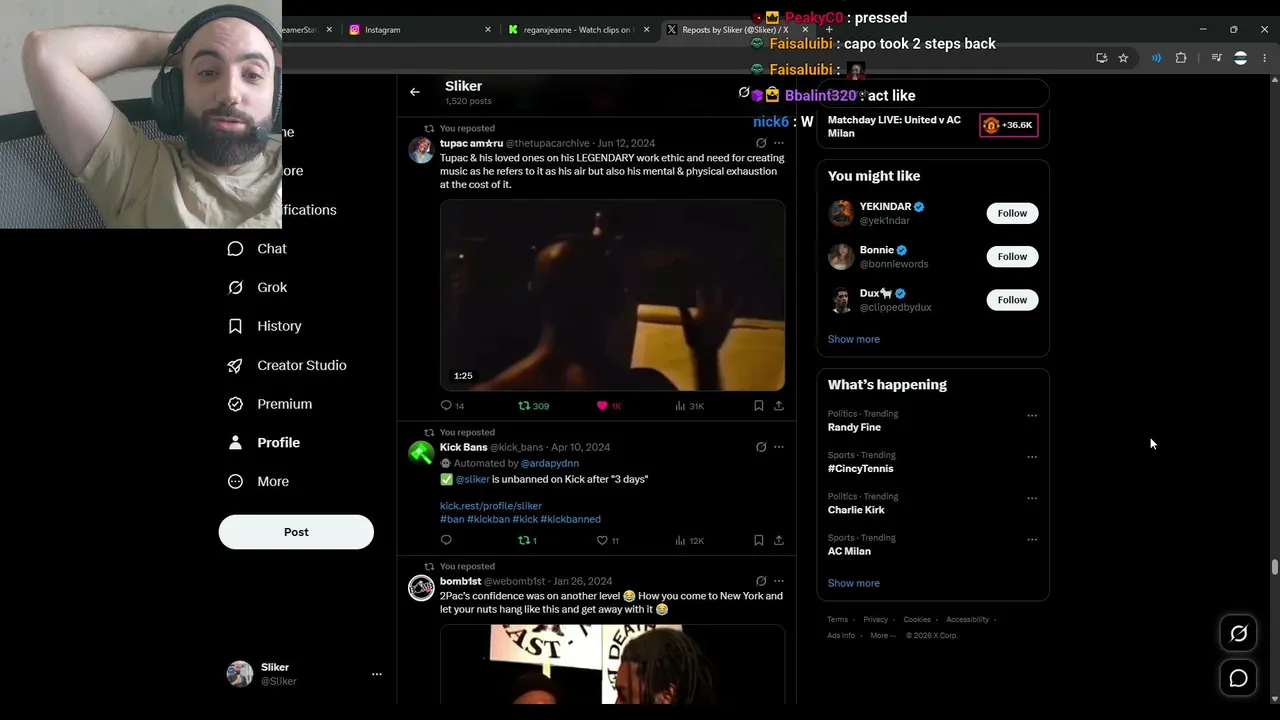Bookmark the tupac amaru post
The width and height of the screenshot is (1280, 720).
point(759,405)
